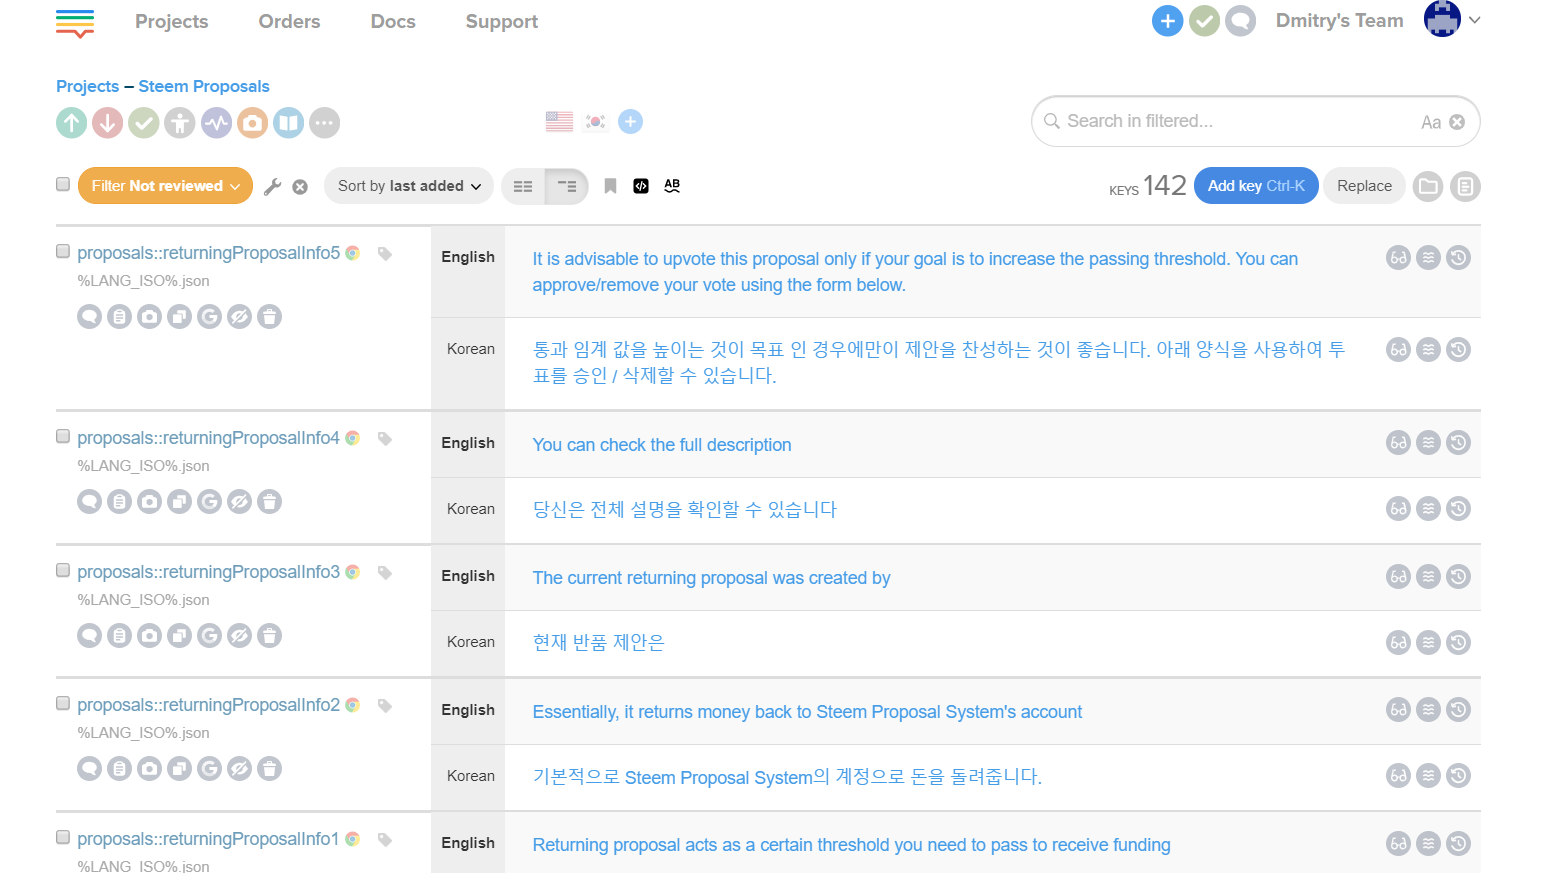This screenshot has height=873, width=1547.
Task: Expand the user menu chevron beside the avatar
Action: [x=1474, y=20]
